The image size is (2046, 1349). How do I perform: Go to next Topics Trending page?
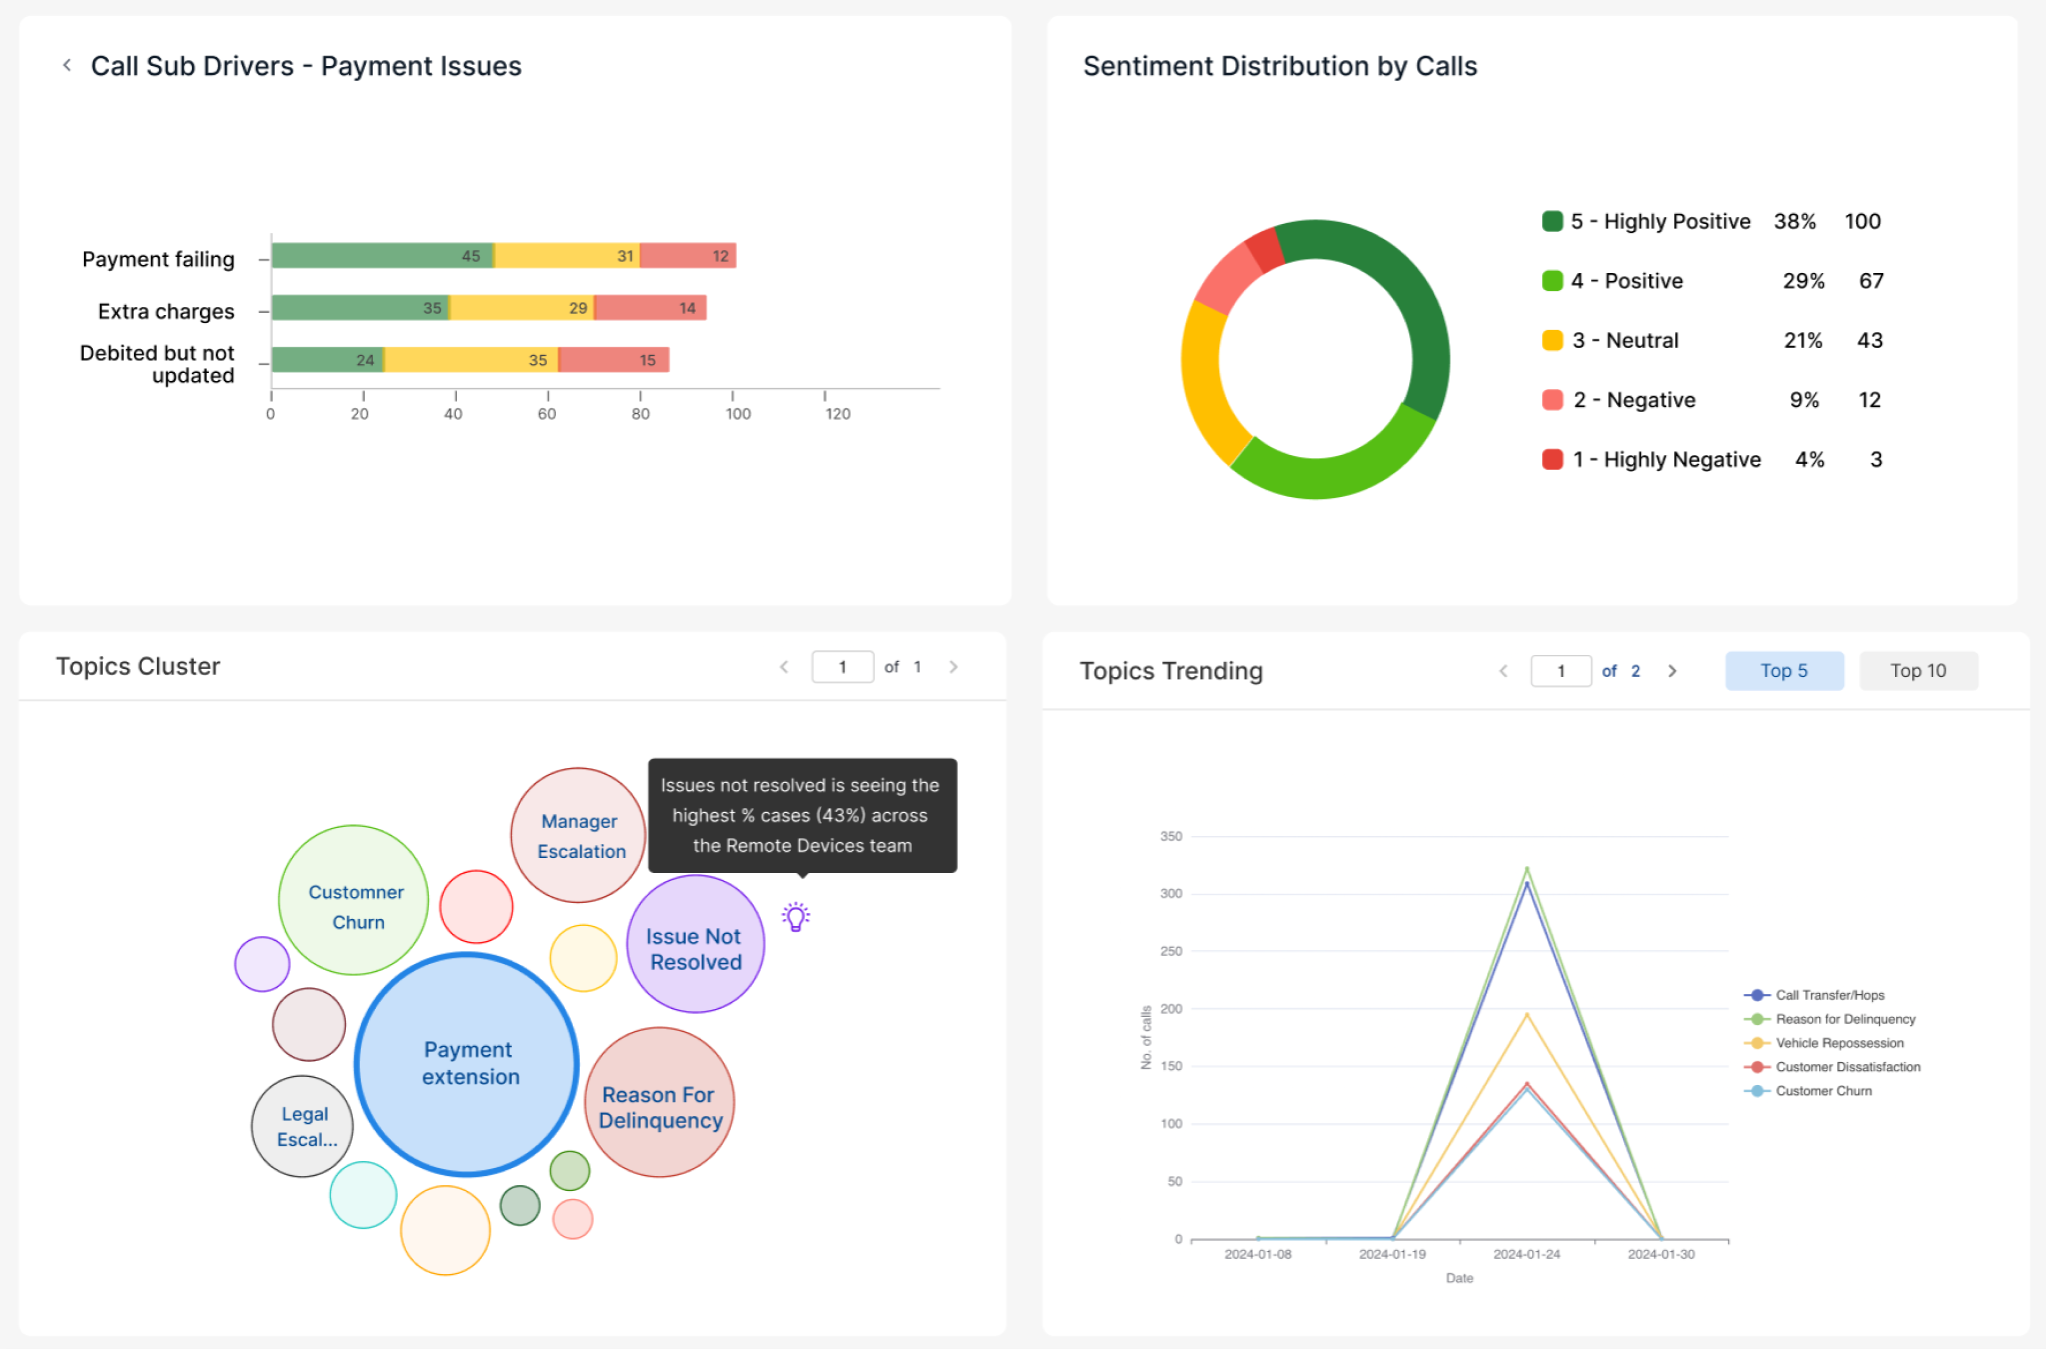click(1672, 671)
